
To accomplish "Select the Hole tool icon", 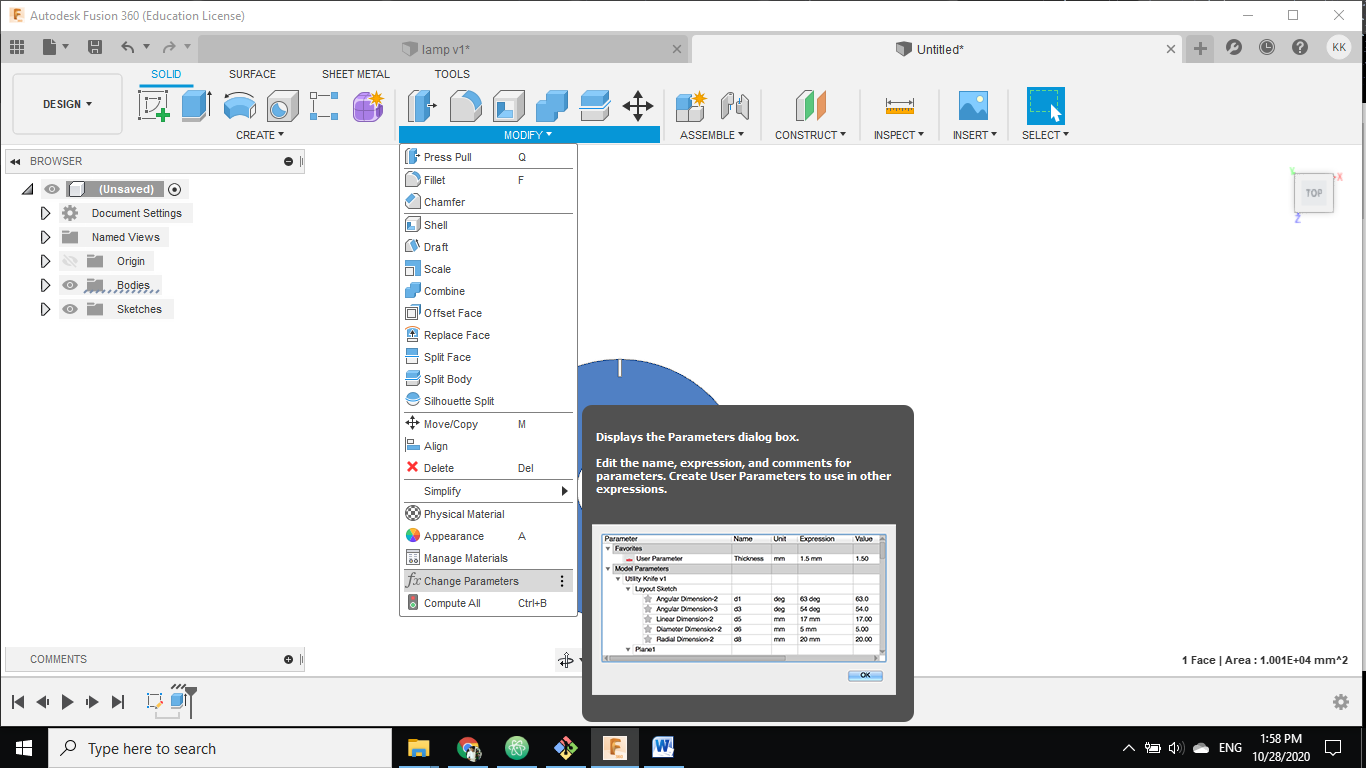I will [x=282, y=105].
